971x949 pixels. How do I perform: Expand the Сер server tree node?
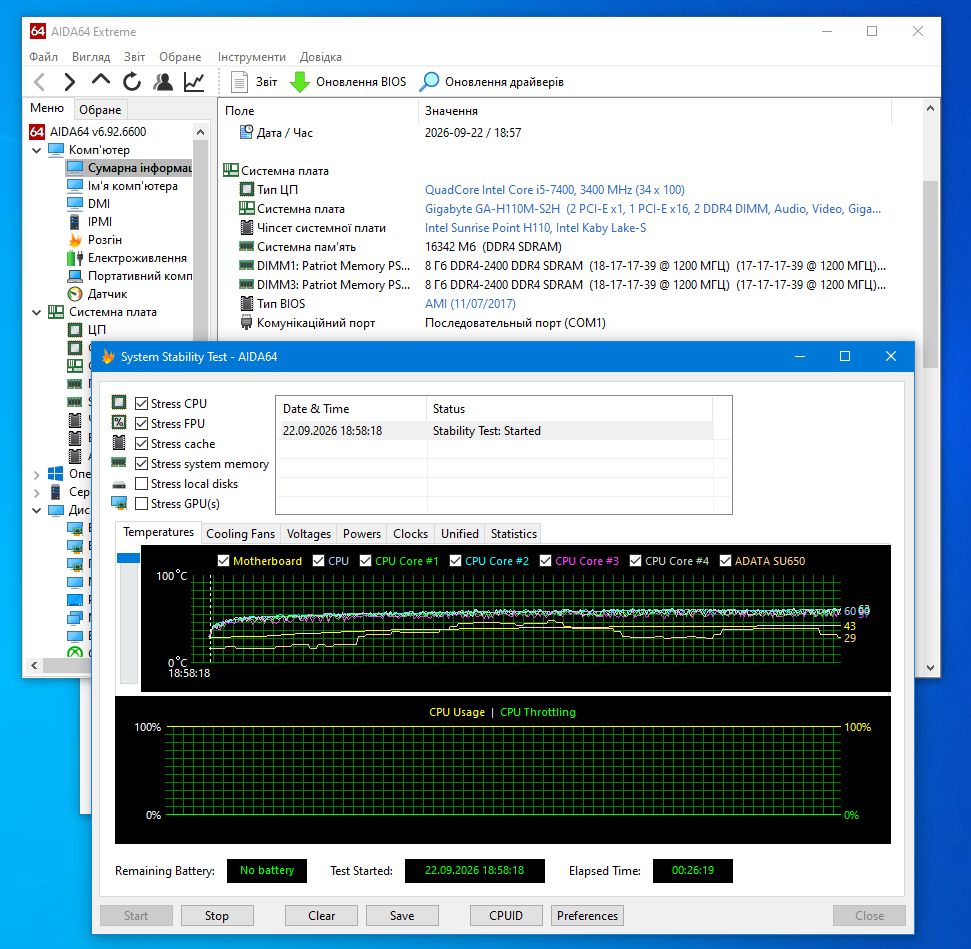(x=37, y=492)
